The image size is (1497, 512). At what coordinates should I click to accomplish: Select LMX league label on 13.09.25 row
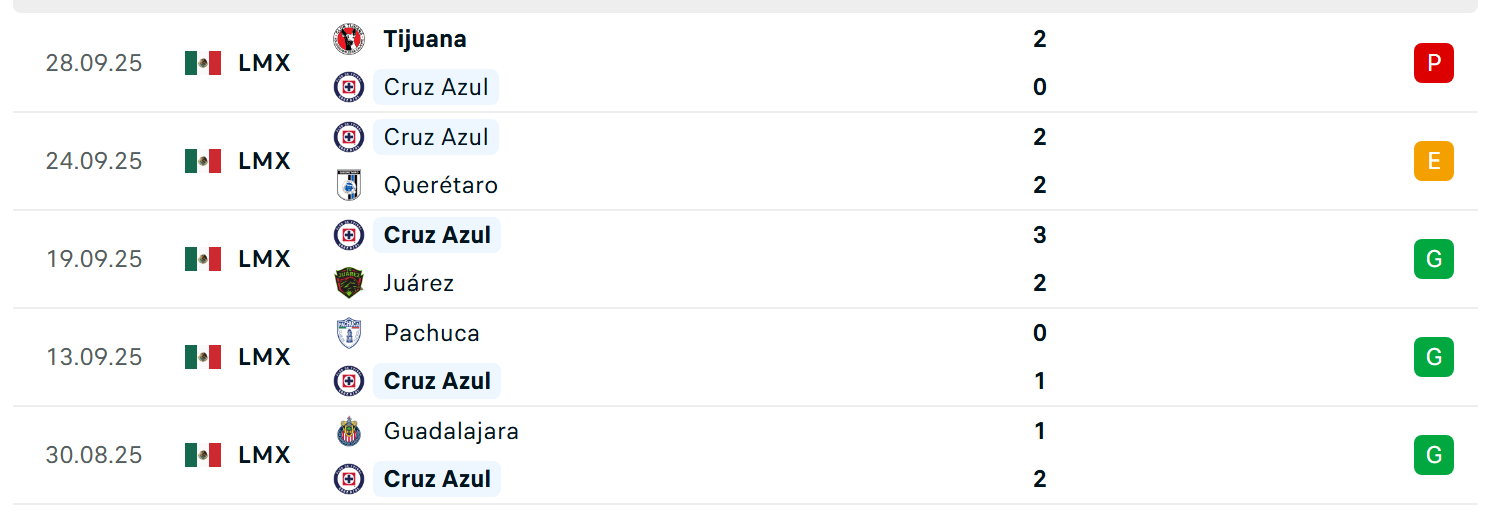(x=264, y=357)
